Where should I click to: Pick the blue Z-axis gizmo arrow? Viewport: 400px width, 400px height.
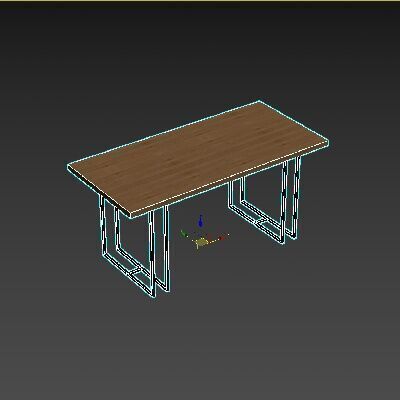pos(201,221)
